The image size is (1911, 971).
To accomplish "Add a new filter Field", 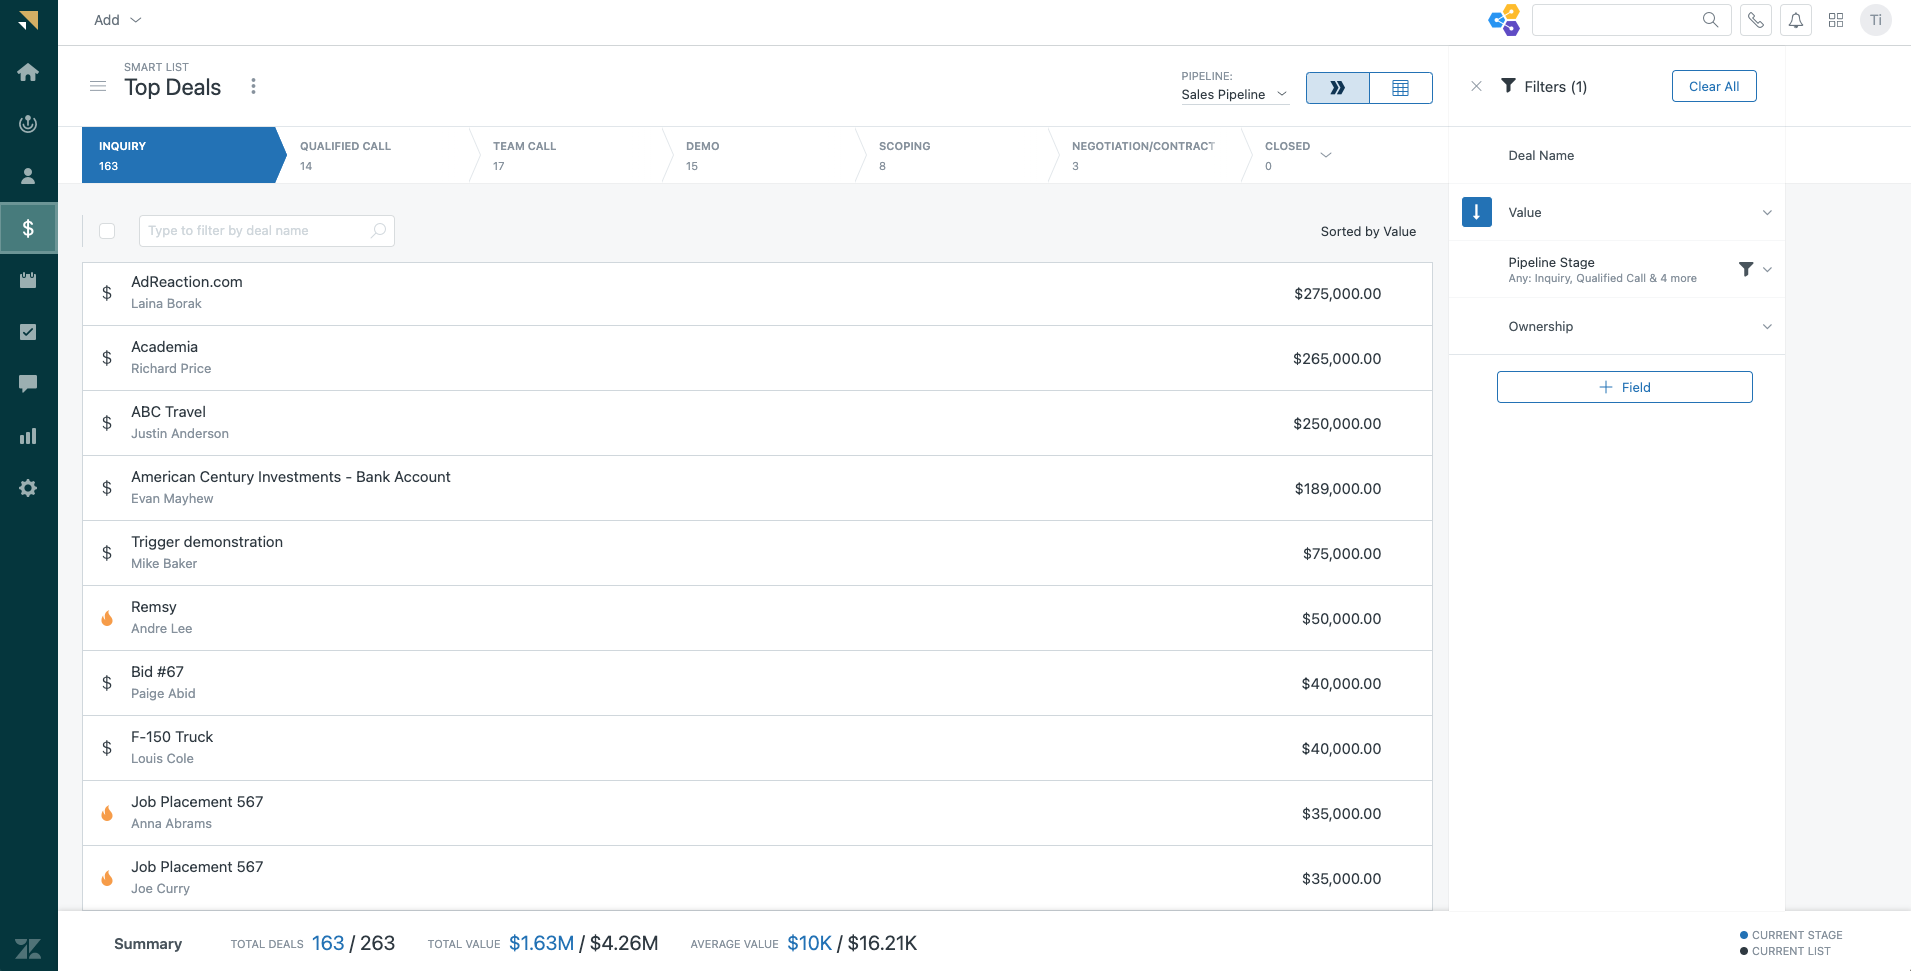I will pyautogui.click(x=1624, y=387).
